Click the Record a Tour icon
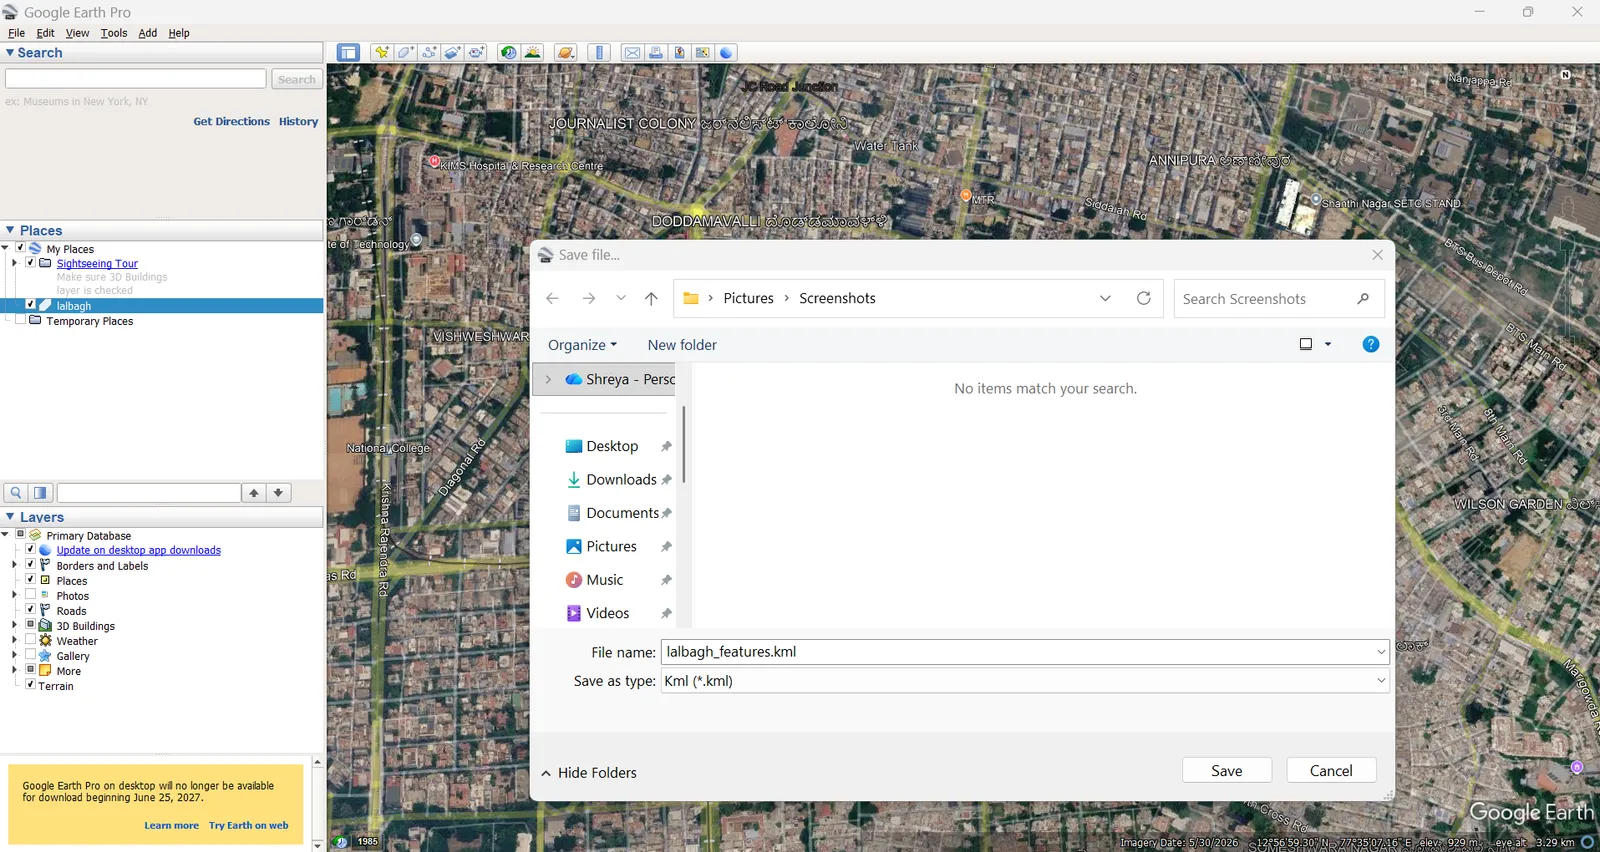This screenshot has height=852, width=1600. coord(477,53)
